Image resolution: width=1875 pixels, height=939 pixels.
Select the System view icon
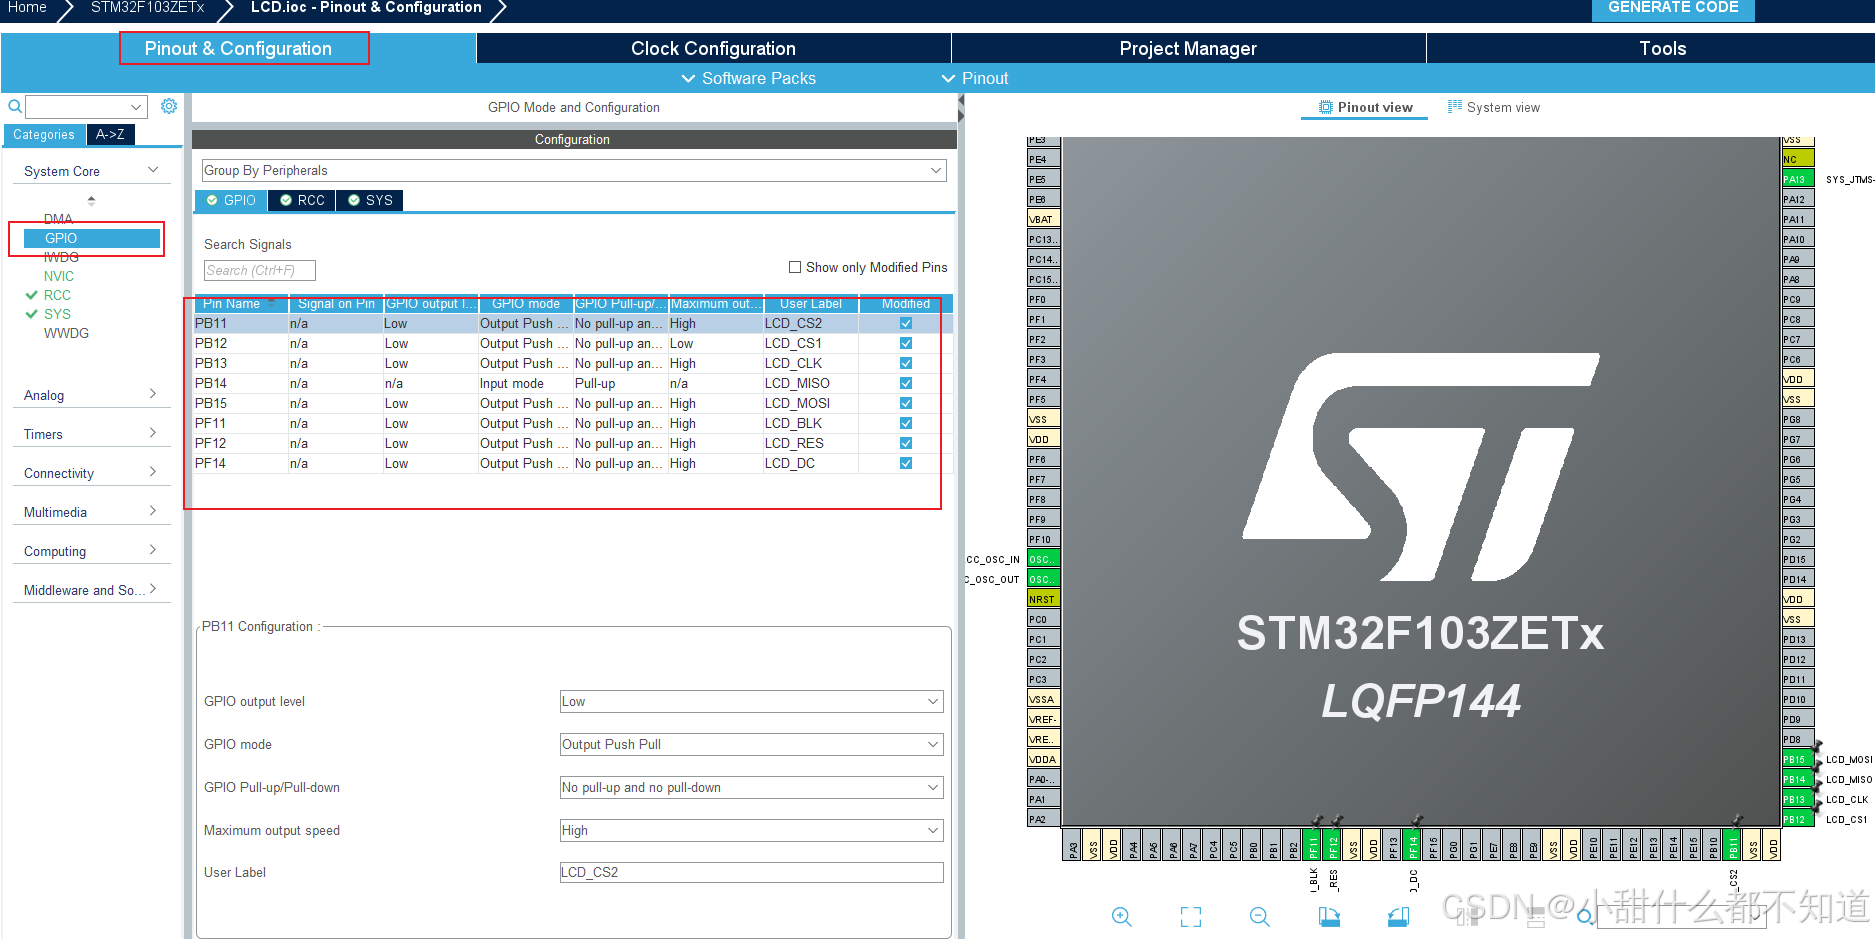tap(1455, 106)
